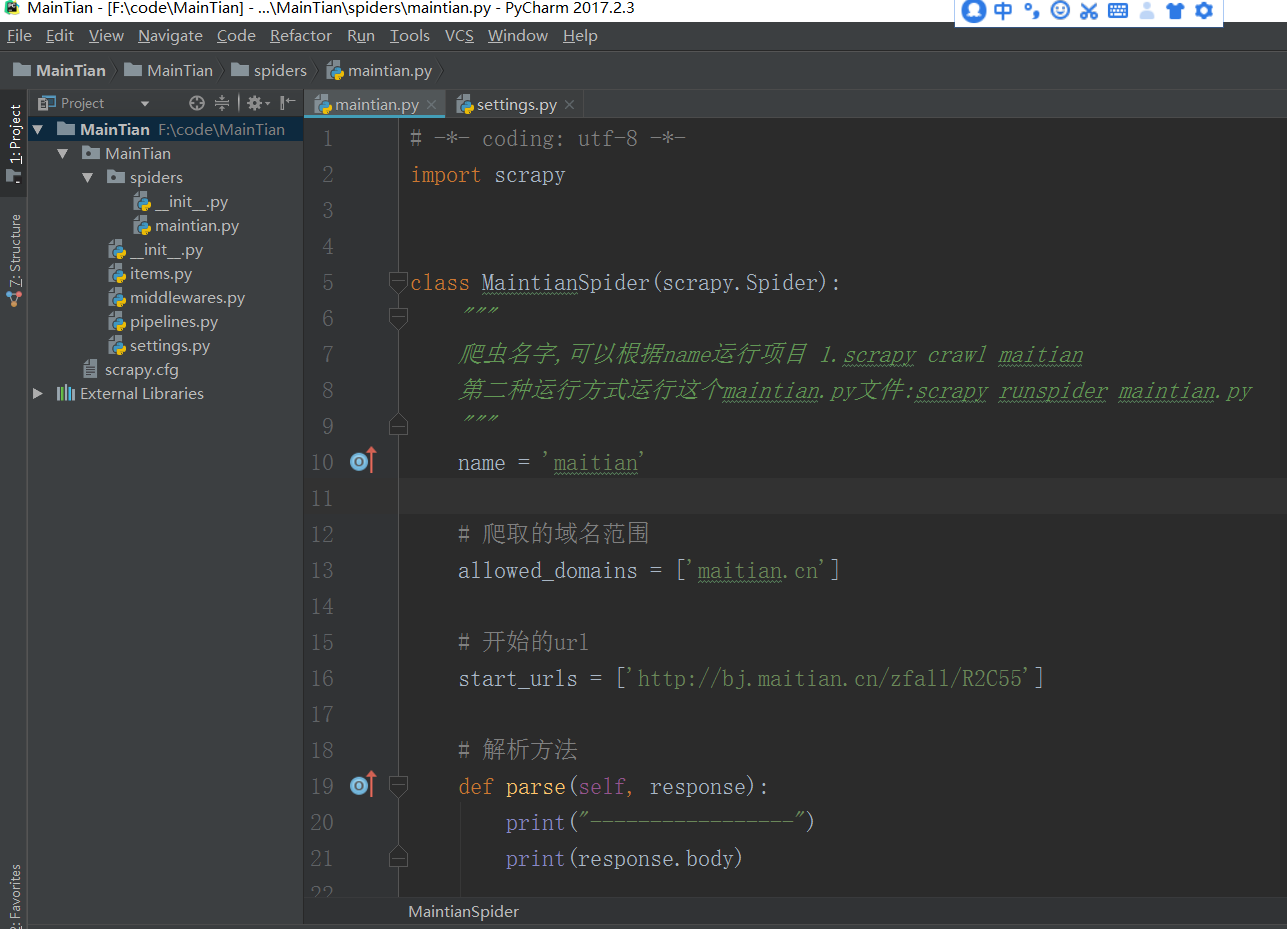The width and height of the screenshot is (1287, 929).
Task: Toggle the fold marker at def parse
Action: 398,786
